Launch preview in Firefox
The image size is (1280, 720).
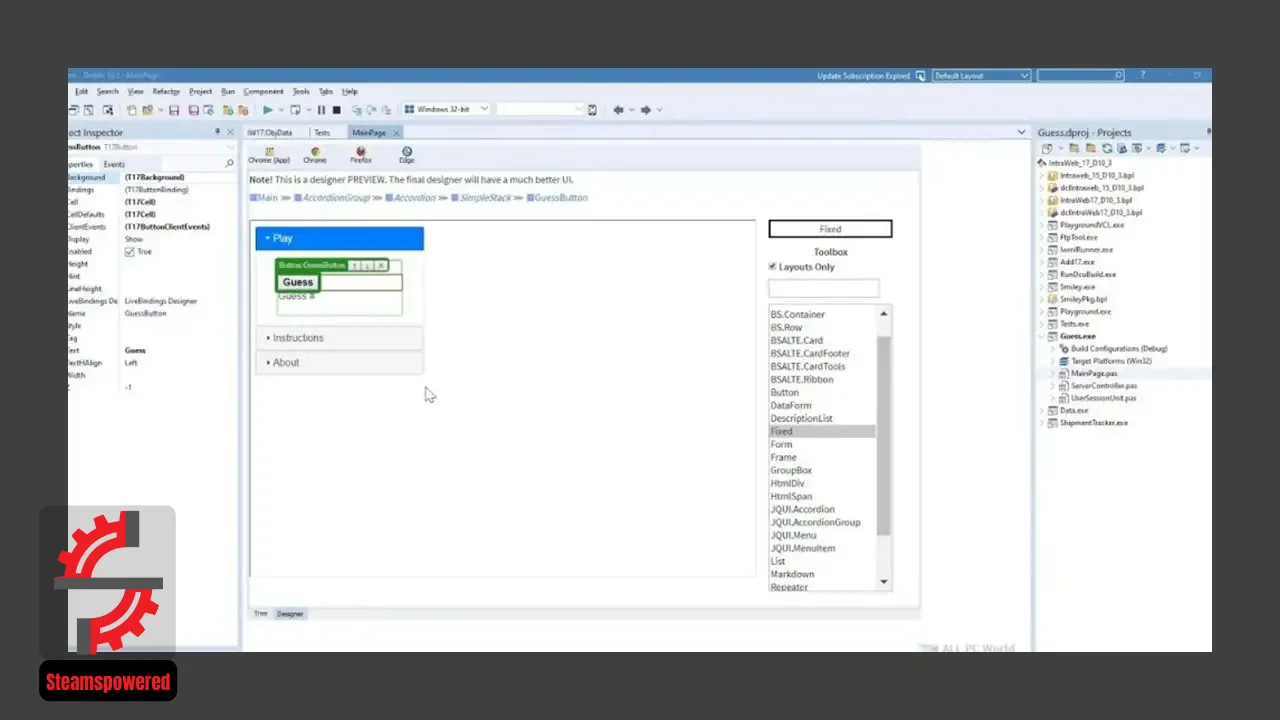click(361, 155)
